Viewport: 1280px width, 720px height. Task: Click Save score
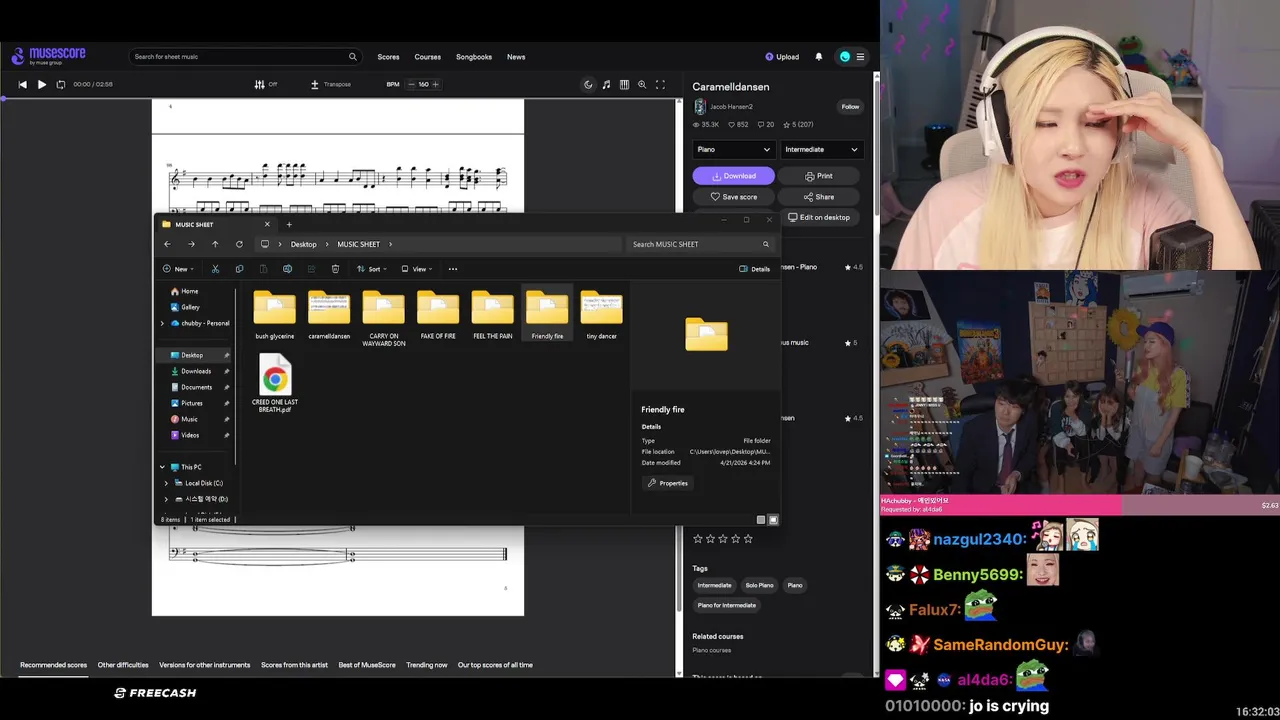click(733, 197)
